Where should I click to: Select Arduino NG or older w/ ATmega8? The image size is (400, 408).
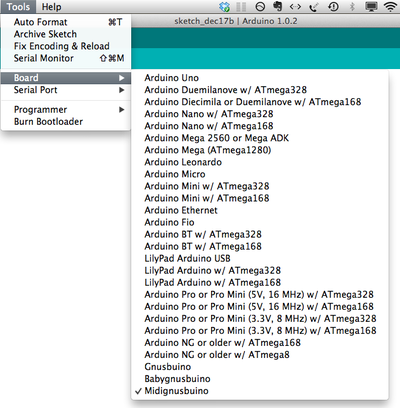(260, 354)
